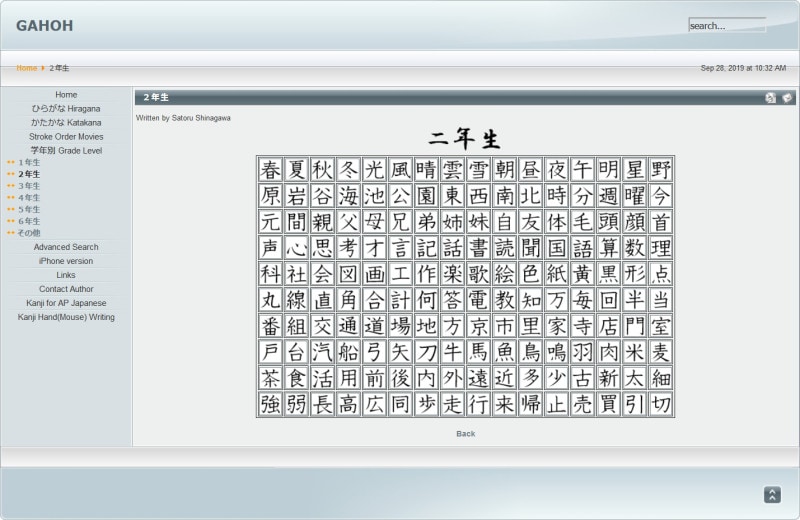Click kanji 切 tile
800x520 pixels.
[661, 404]
